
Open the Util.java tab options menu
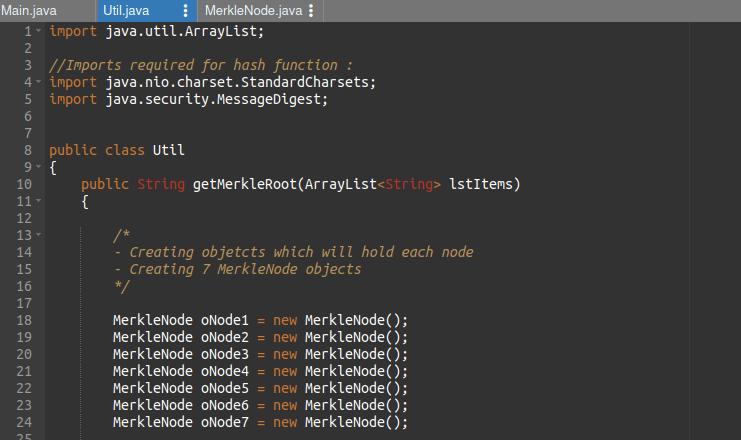(185, 11)
